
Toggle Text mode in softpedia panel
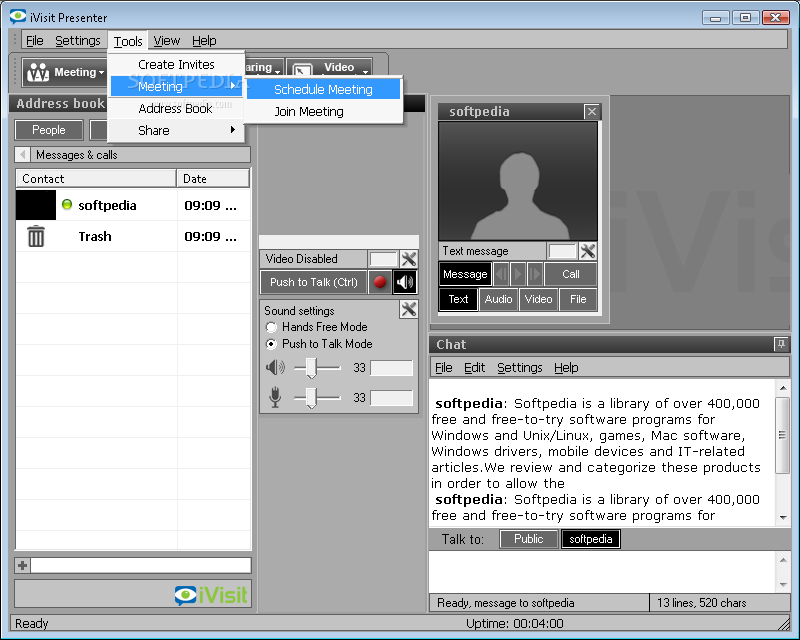coord(458,299)
